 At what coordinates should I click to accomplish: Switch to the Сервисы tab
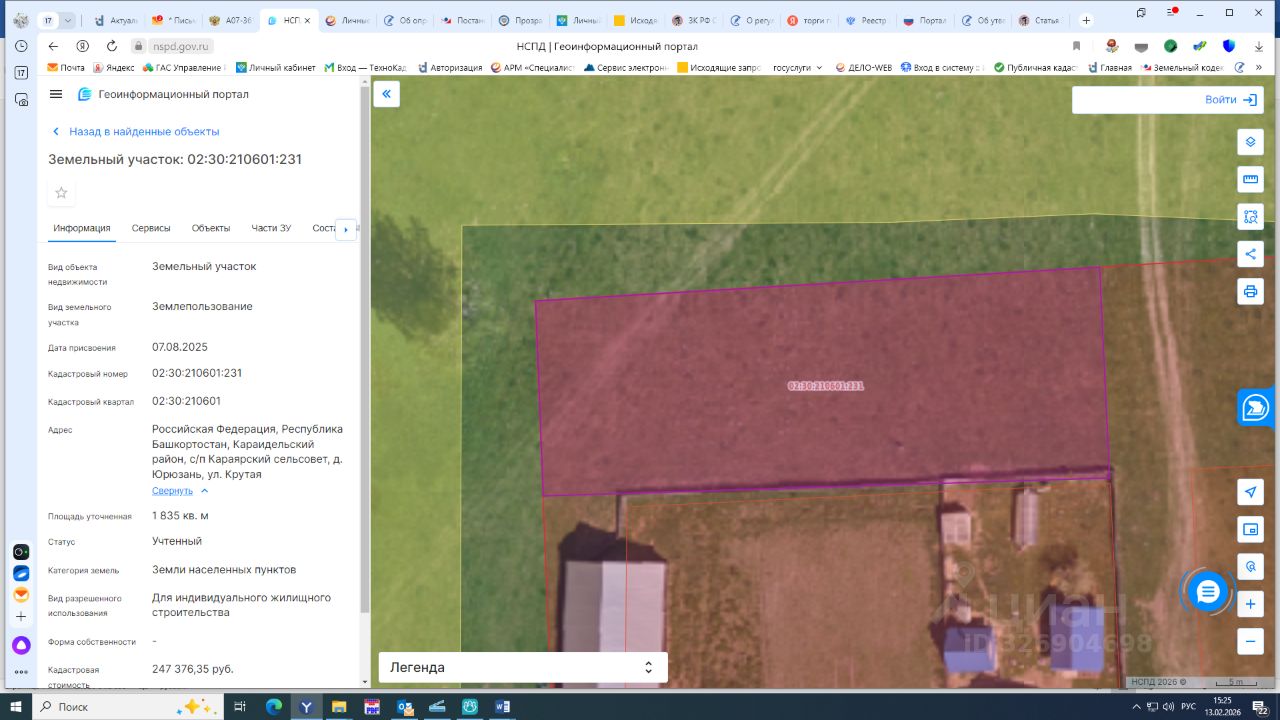click(151, 228)
